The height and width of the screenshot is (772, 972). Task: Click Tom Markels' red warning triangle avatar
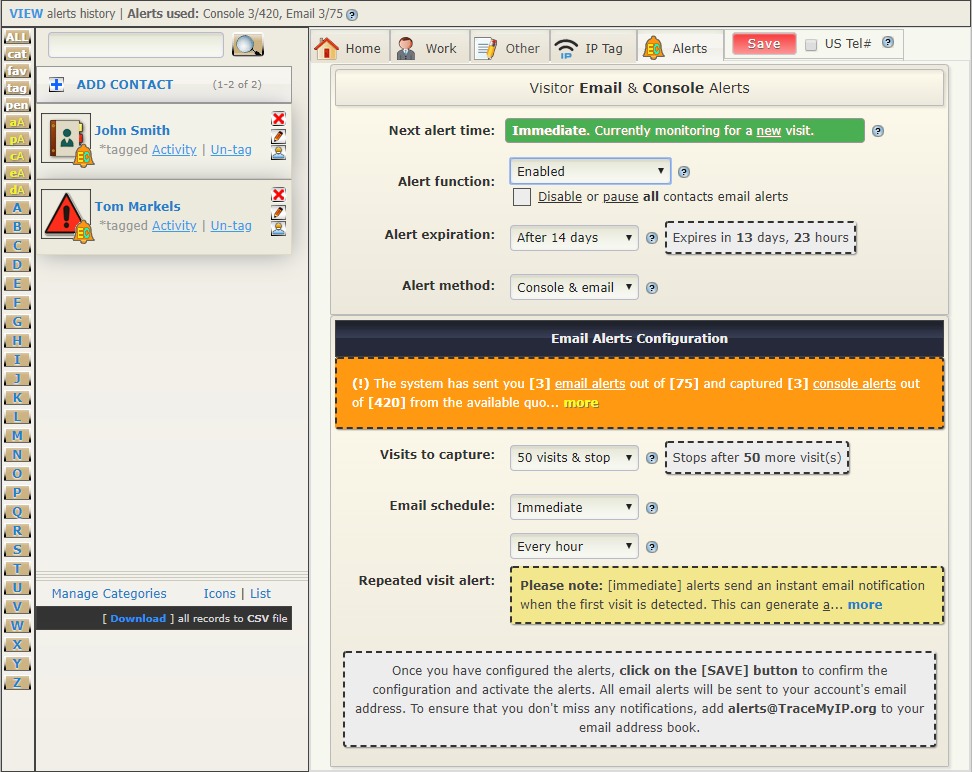click(66, 214)
